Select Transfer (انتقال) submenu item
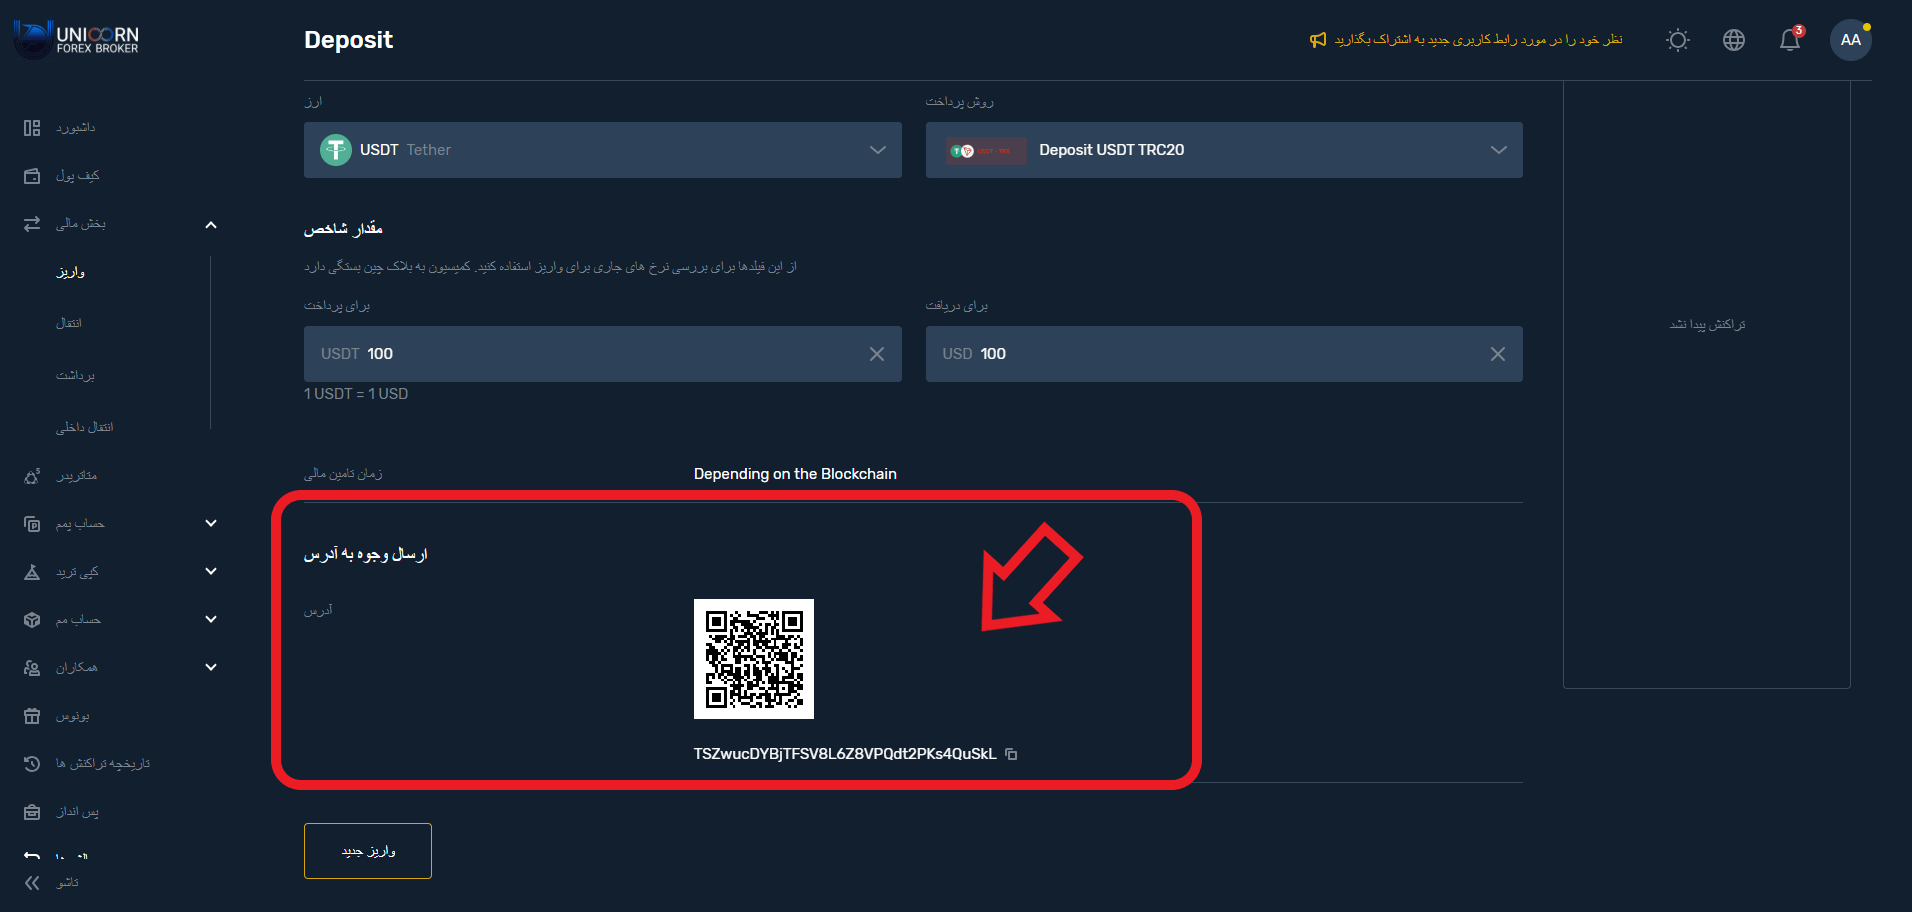This screenshot has width=1912, height=912. point(69,323)
